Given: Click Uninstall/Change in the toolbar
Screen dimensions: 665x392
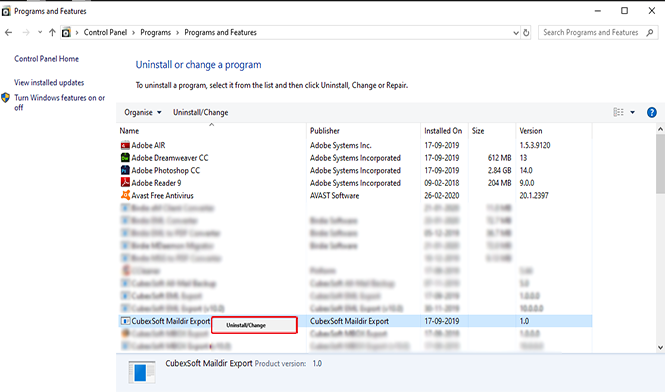Looking at the screenshot, I should tap(201, 112).
